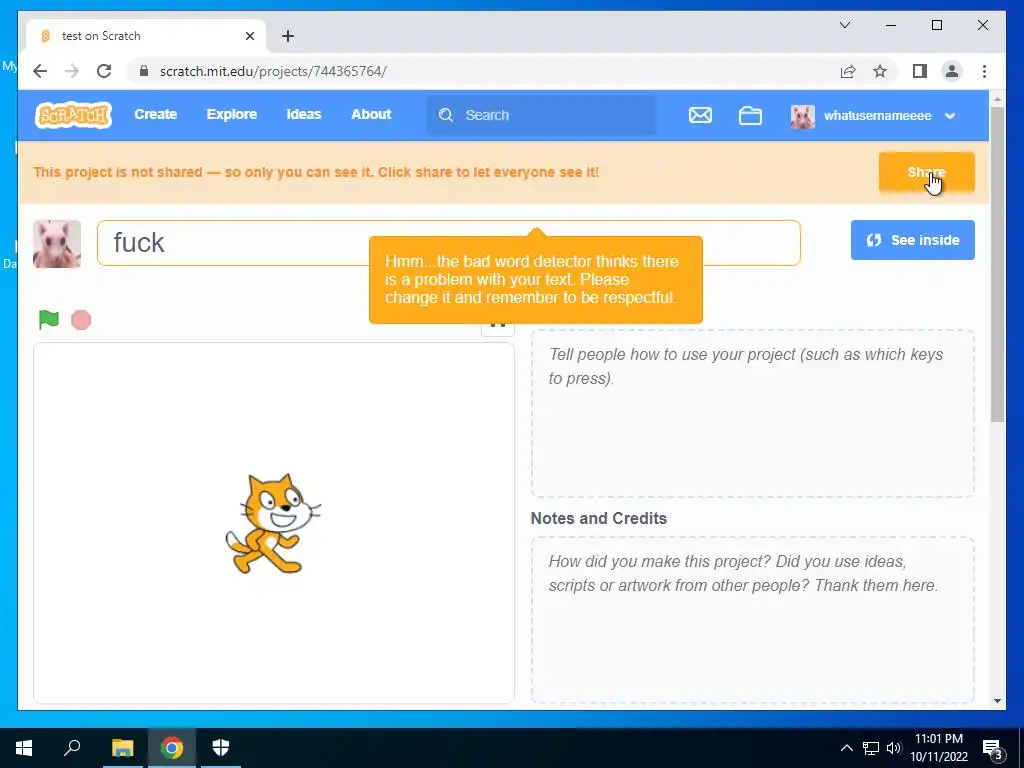Click the scrollbar down arrow
The image size is (1024, 768).
997,701
